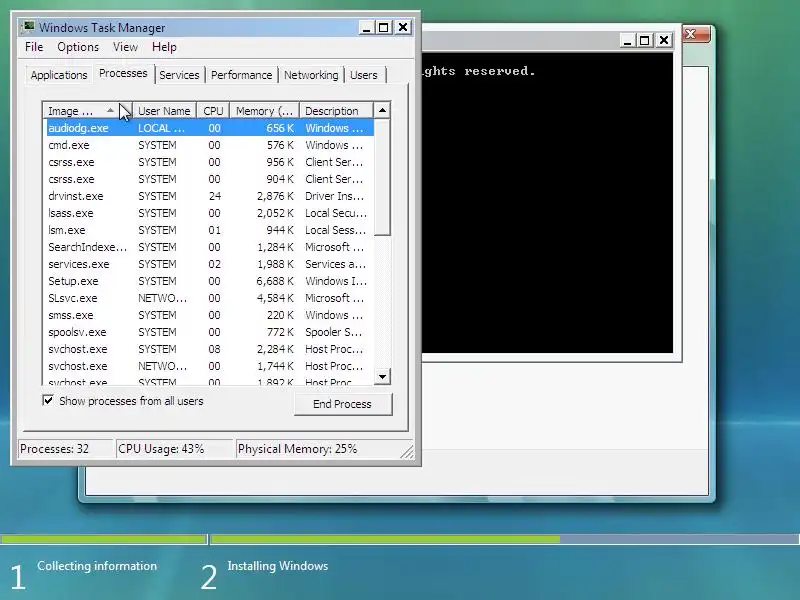Select csrss.exe using 956 K memory

[x=209, y=162]
